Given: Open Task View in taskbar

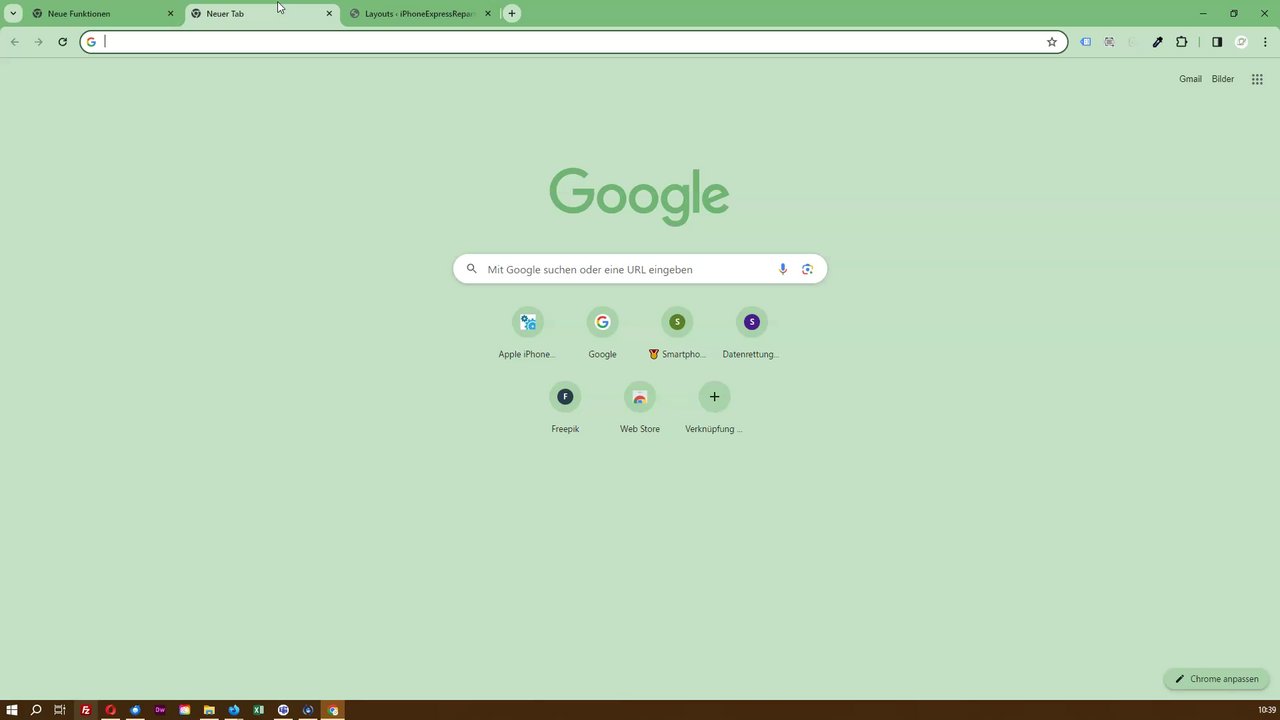Looking at the screenshot, I should [x=60, y=710].
